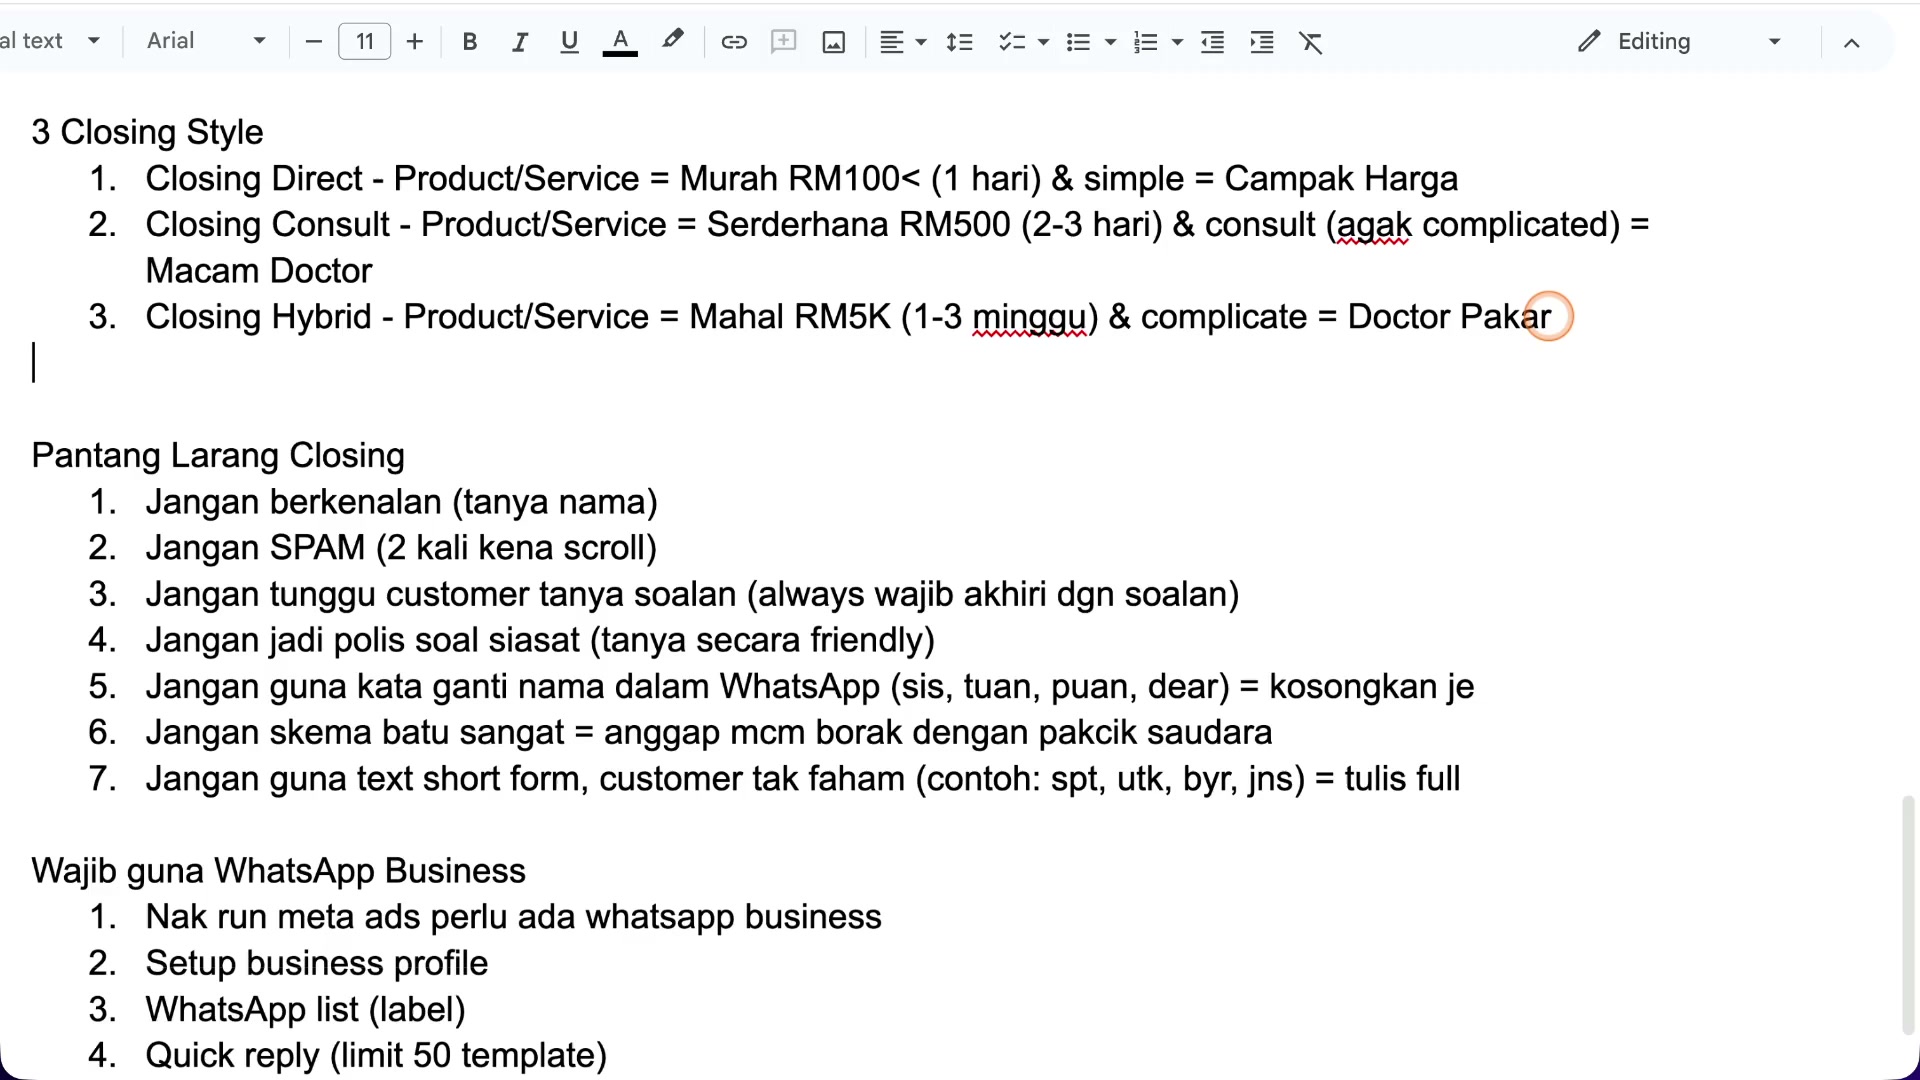
Task: Open the text color picker
Action: 620,42
